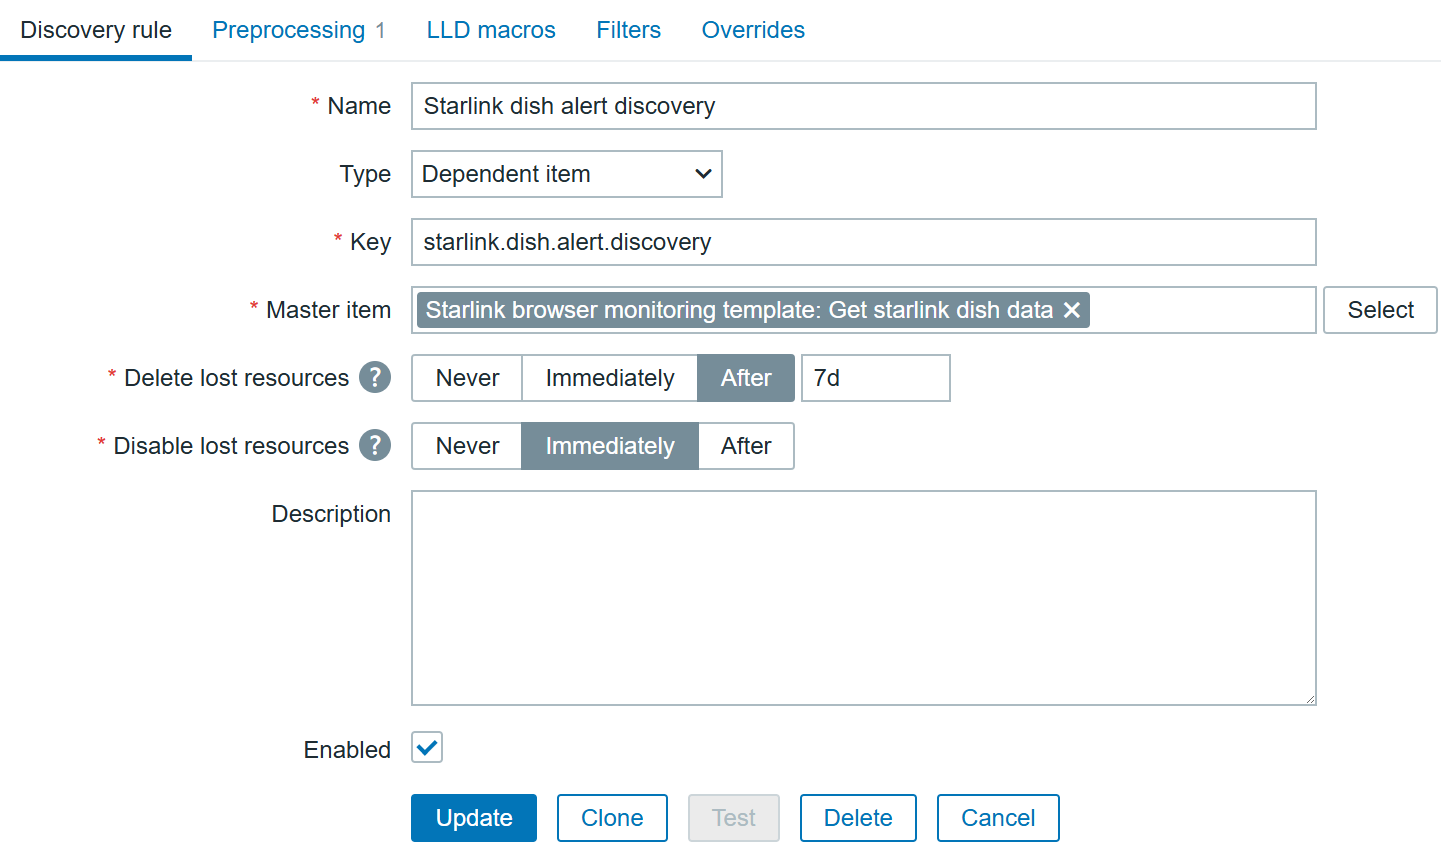This screenshot has height=859, width=1441.
Task: Click Select to choose master item
Action: (1380, 310)
